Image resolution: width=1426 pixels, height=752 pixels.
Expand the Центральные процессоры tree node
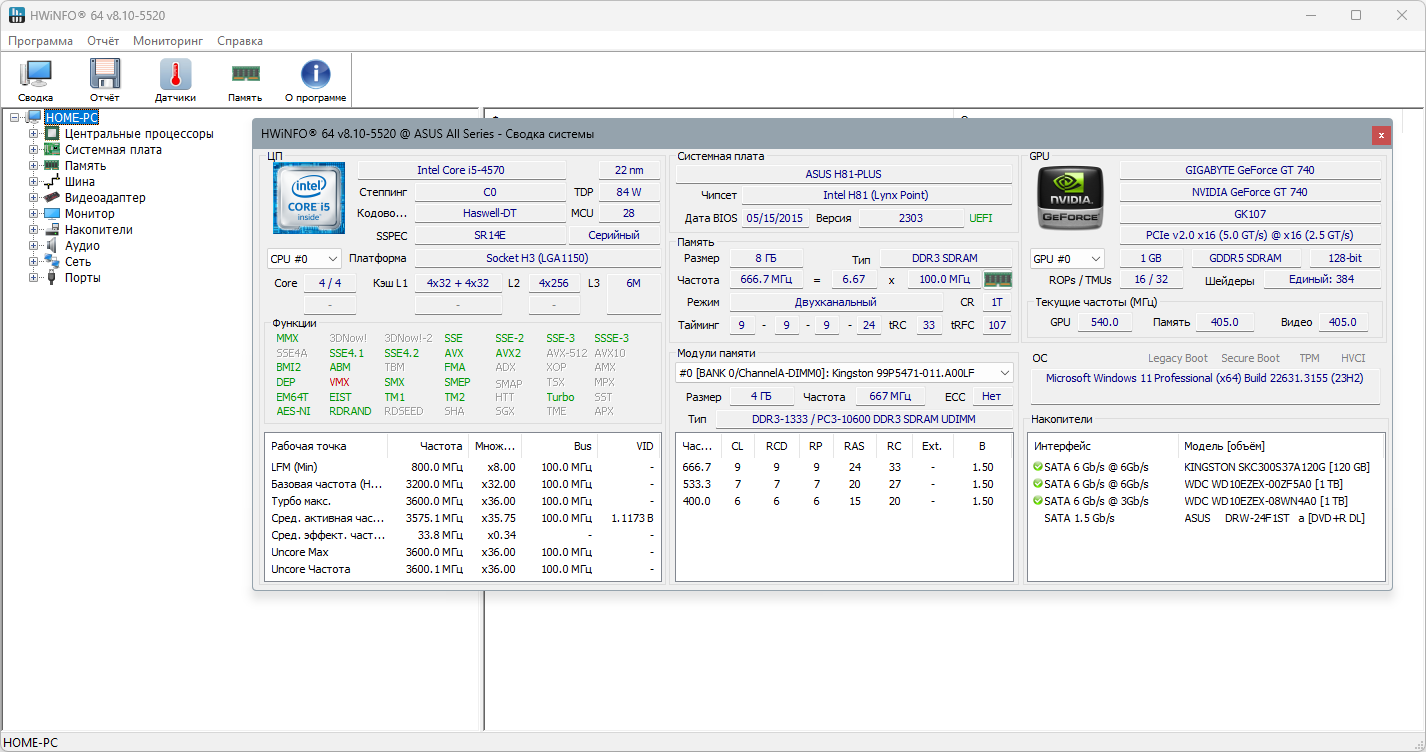pos(33,134)
